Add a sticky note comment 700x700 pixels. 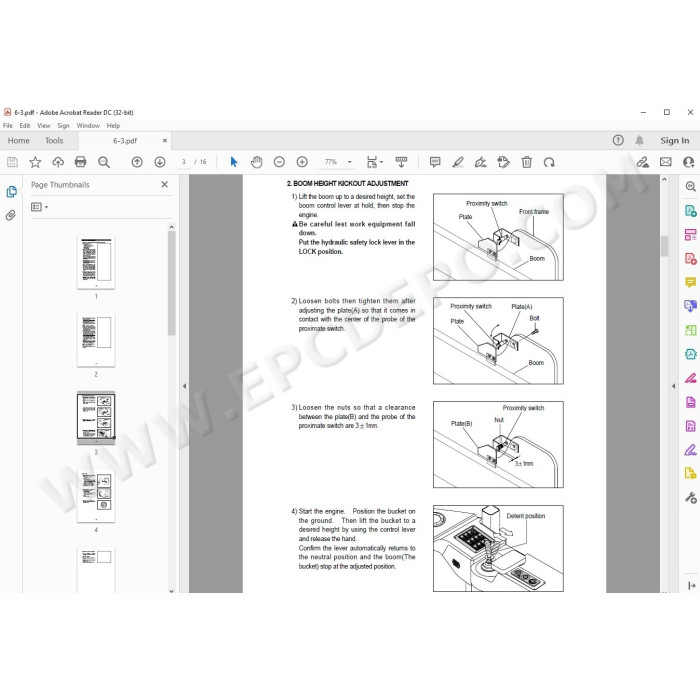click(x=435, y=162)
